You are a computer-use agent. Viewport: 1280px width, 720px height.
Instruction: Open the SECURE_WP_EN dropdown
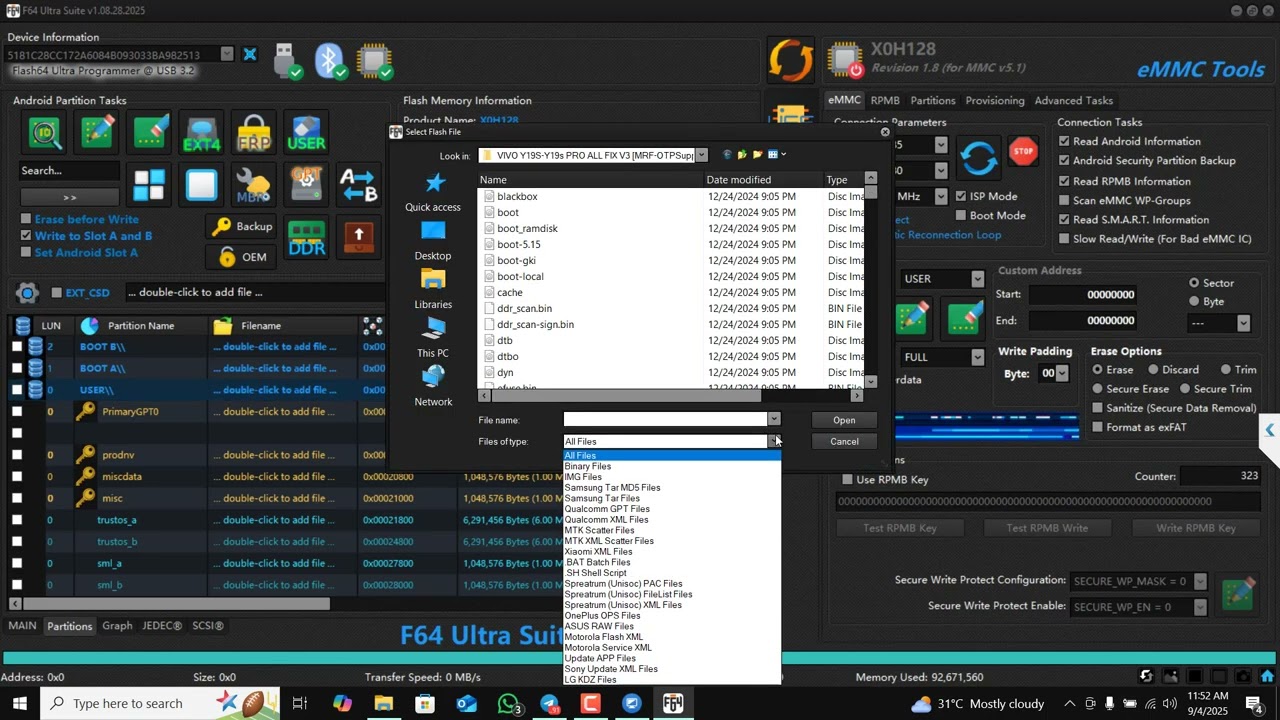point(1200,607)
